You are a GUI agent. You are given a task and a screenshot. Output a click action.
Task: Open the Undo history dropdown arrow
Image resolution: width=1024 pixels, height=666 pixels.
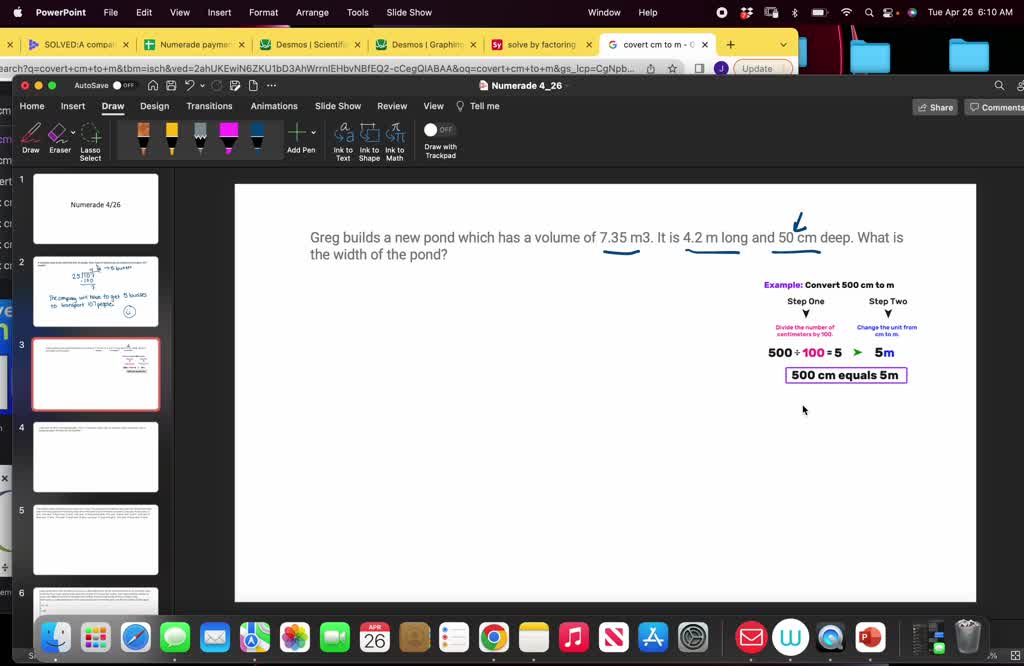pyautogui.click(x=202, y=86)
